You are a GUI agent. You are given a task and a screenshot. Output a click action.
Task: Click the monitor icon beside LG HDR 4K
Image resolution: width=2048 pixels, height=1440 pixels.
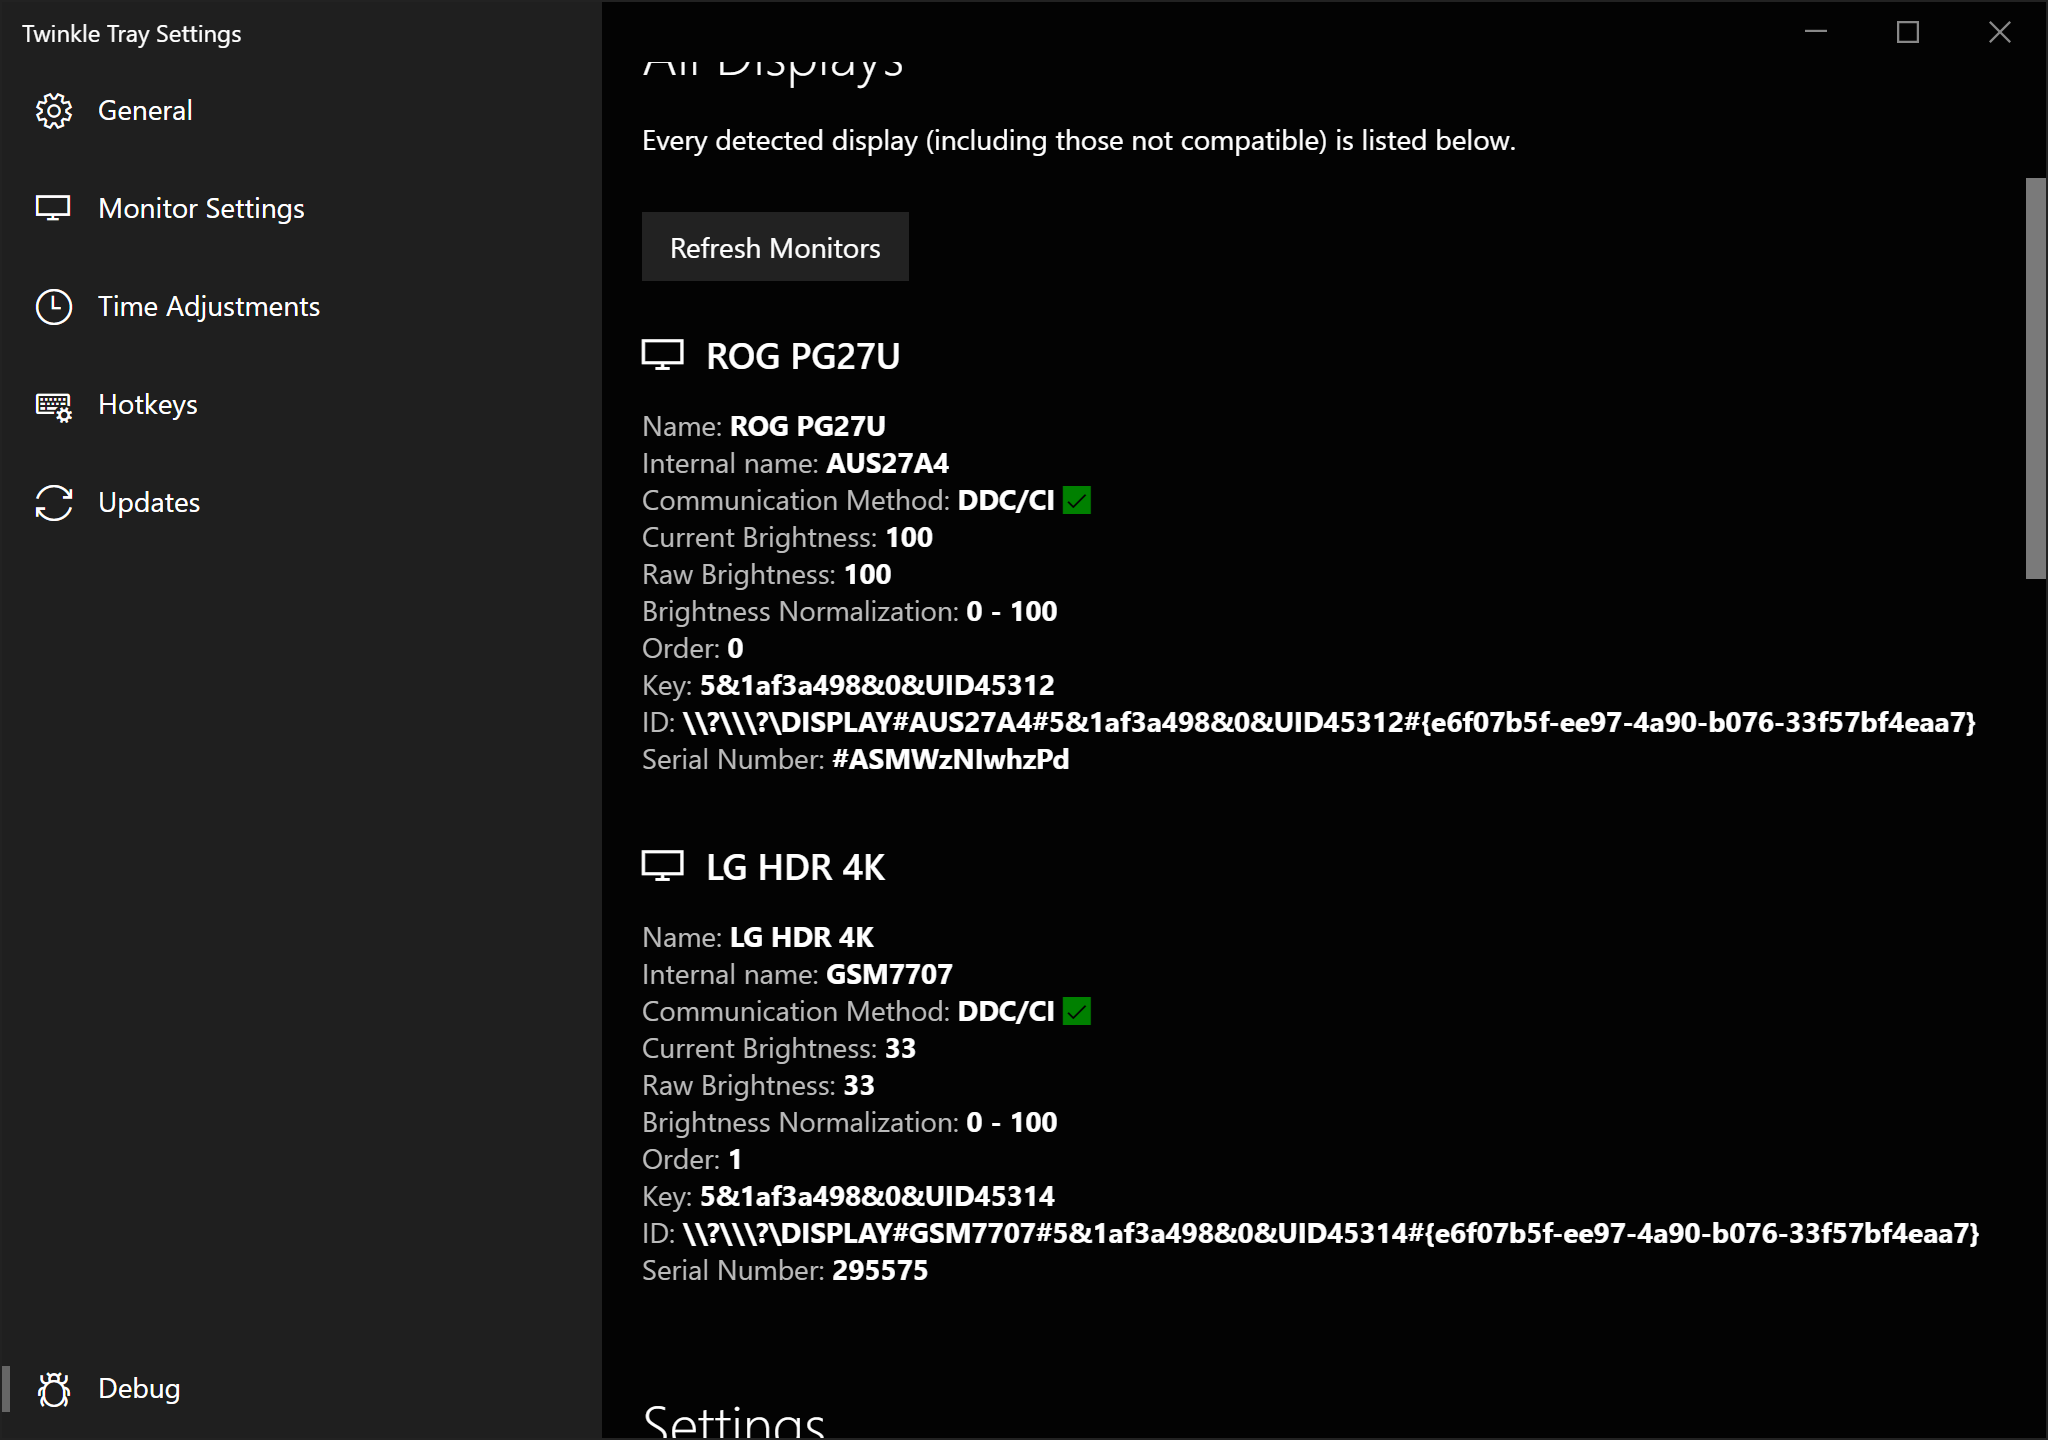[x=662, y=866]
